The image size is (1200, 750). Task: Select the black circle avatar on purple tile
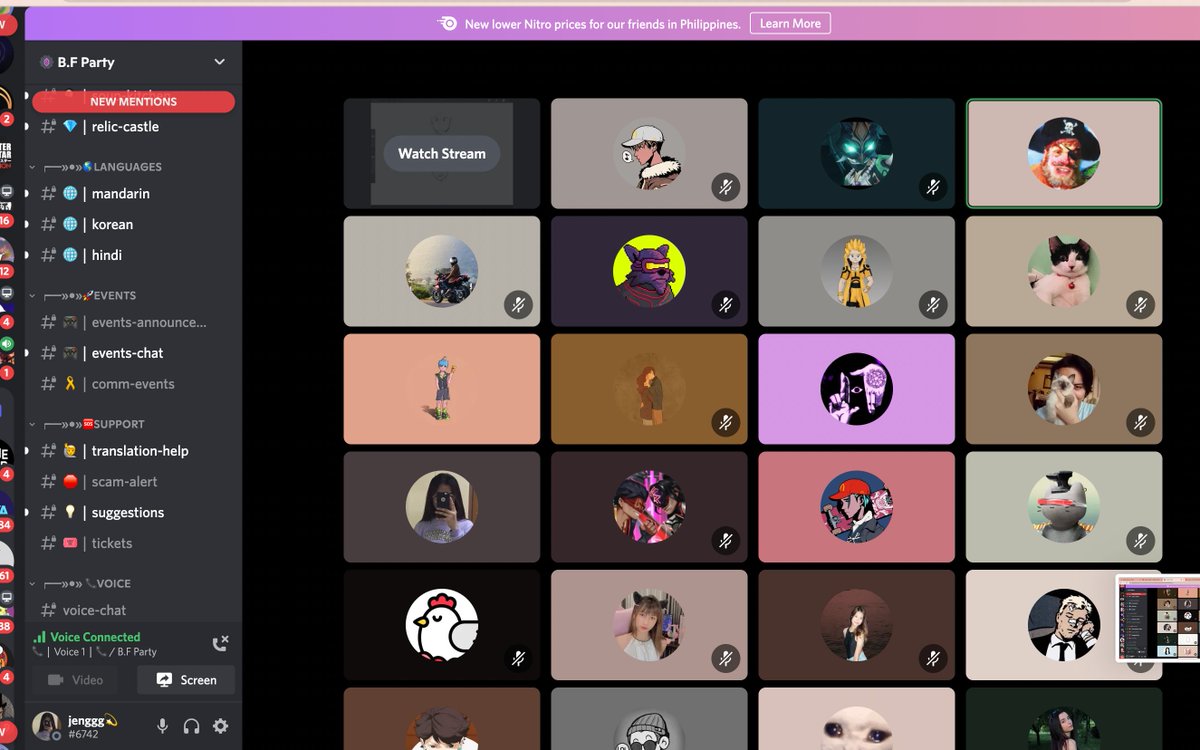857,389
